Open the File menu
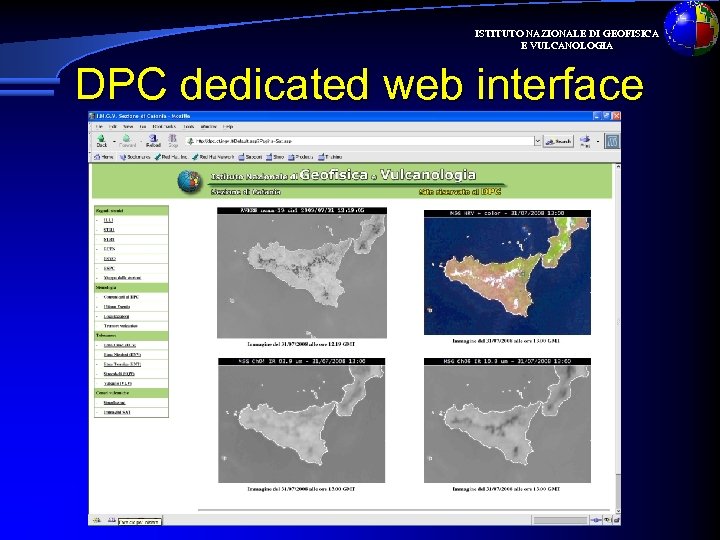Viewport: 720px width, 540px height. (99, 126)
